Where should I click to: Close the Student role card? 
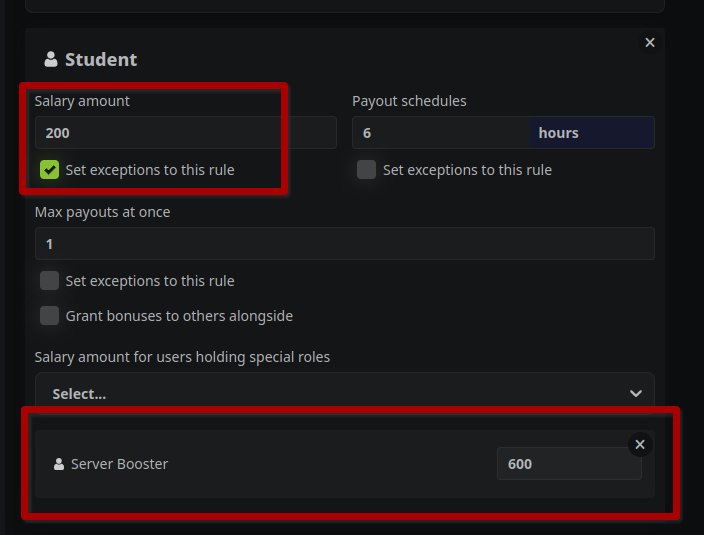[x=650, y=42]
